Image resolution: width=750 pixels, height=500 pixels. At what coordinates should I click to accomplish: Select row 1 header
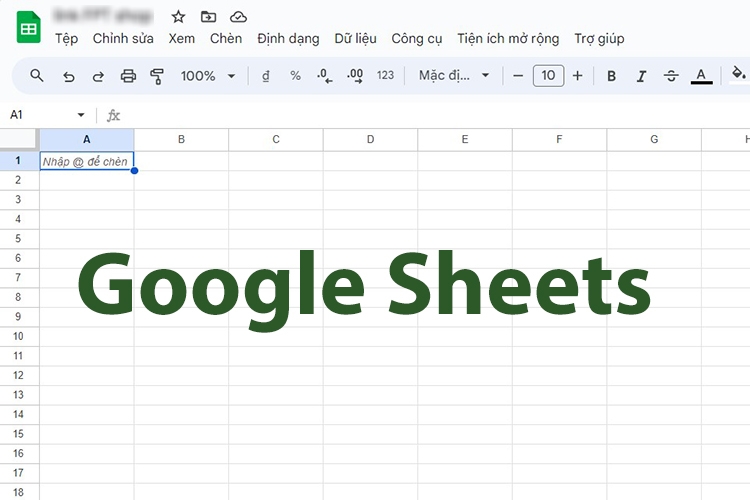[19, 160]
